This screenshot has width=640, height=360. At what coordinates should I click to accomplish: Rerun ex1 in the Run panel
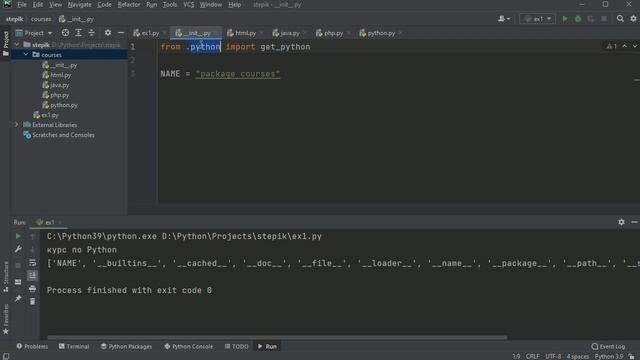[18, 236]
